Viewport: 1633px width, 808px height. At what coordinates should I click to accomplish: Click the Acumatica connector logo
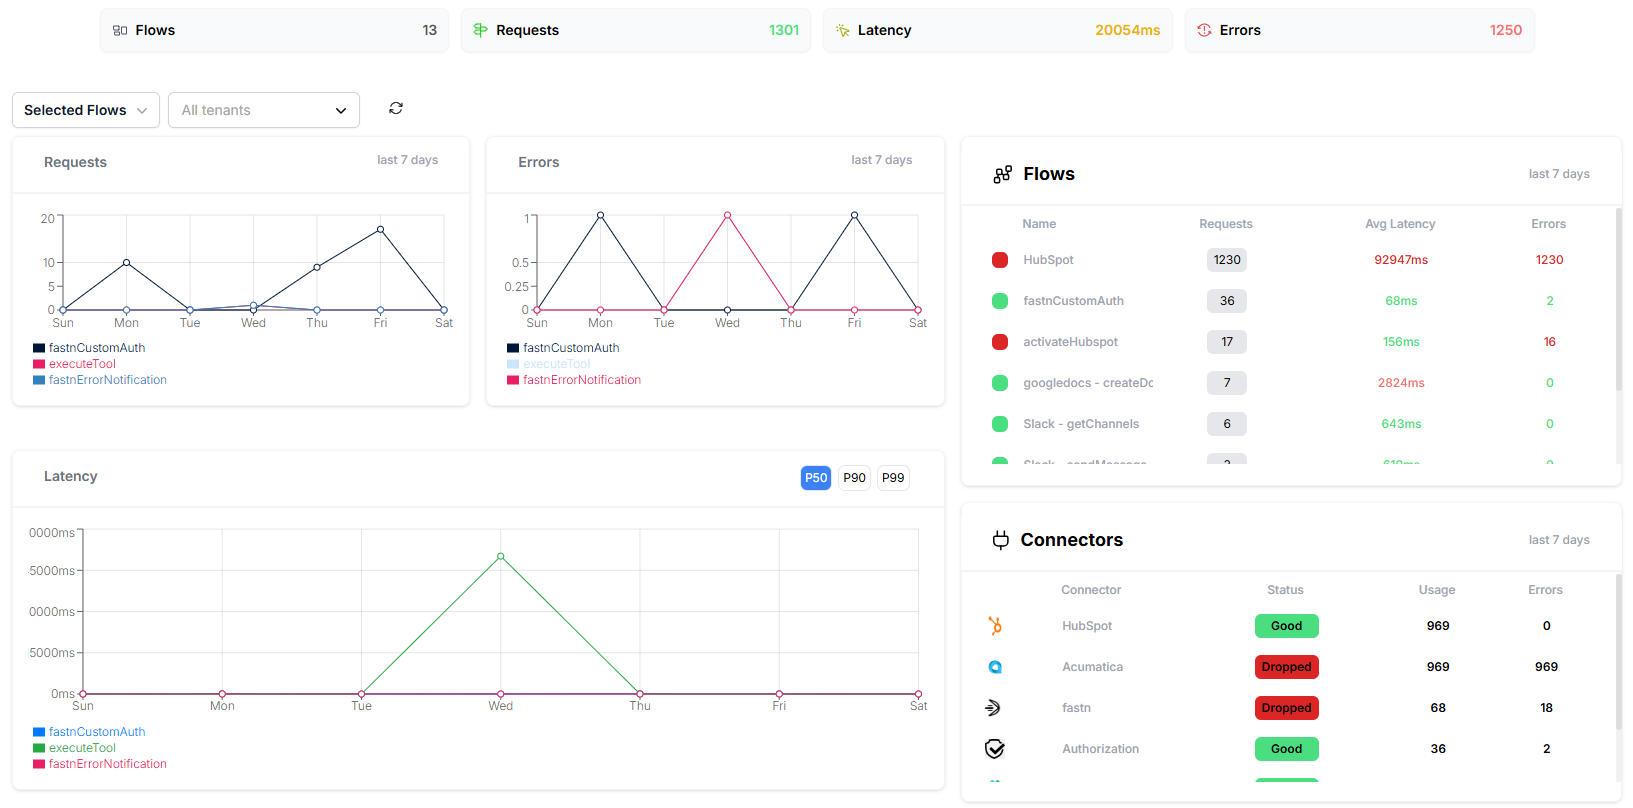coord(995,667)
